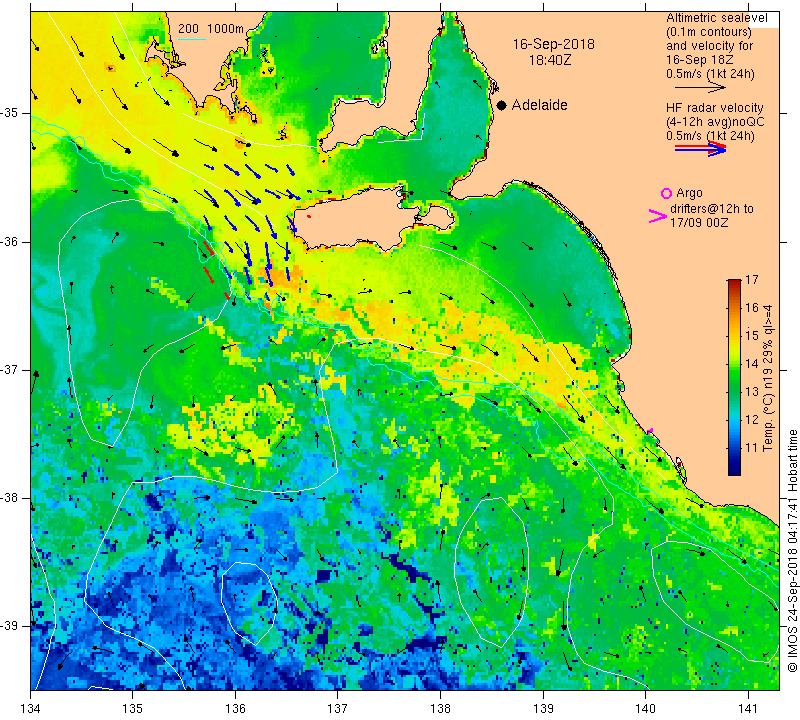
Task: Click the 16 label on temperature scale
Action: coord(752,308)
